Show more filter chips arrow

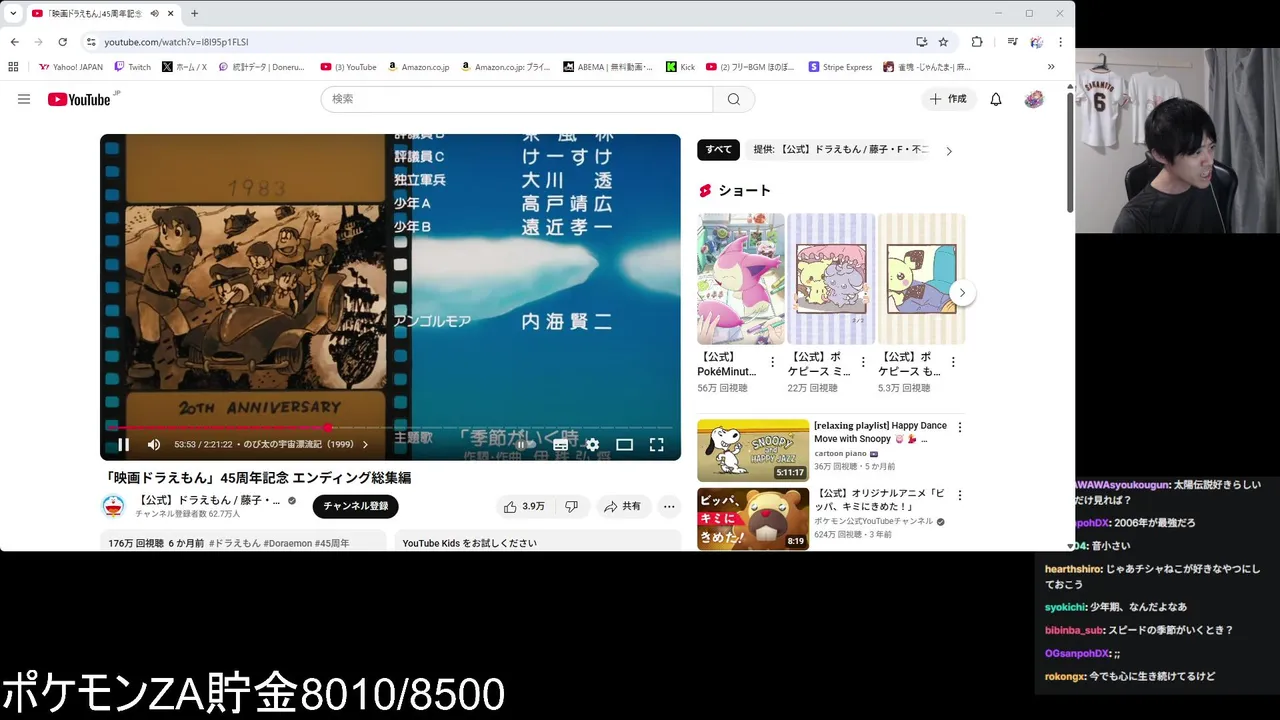tap(949, 151)
